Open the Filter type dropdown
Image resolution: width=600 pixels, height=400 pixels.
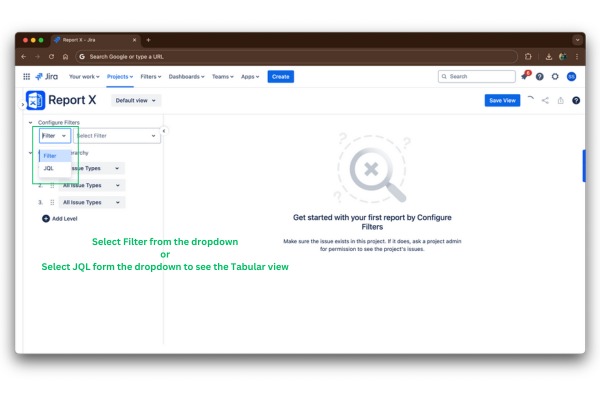pyautogui.click(x=55, y=136)
